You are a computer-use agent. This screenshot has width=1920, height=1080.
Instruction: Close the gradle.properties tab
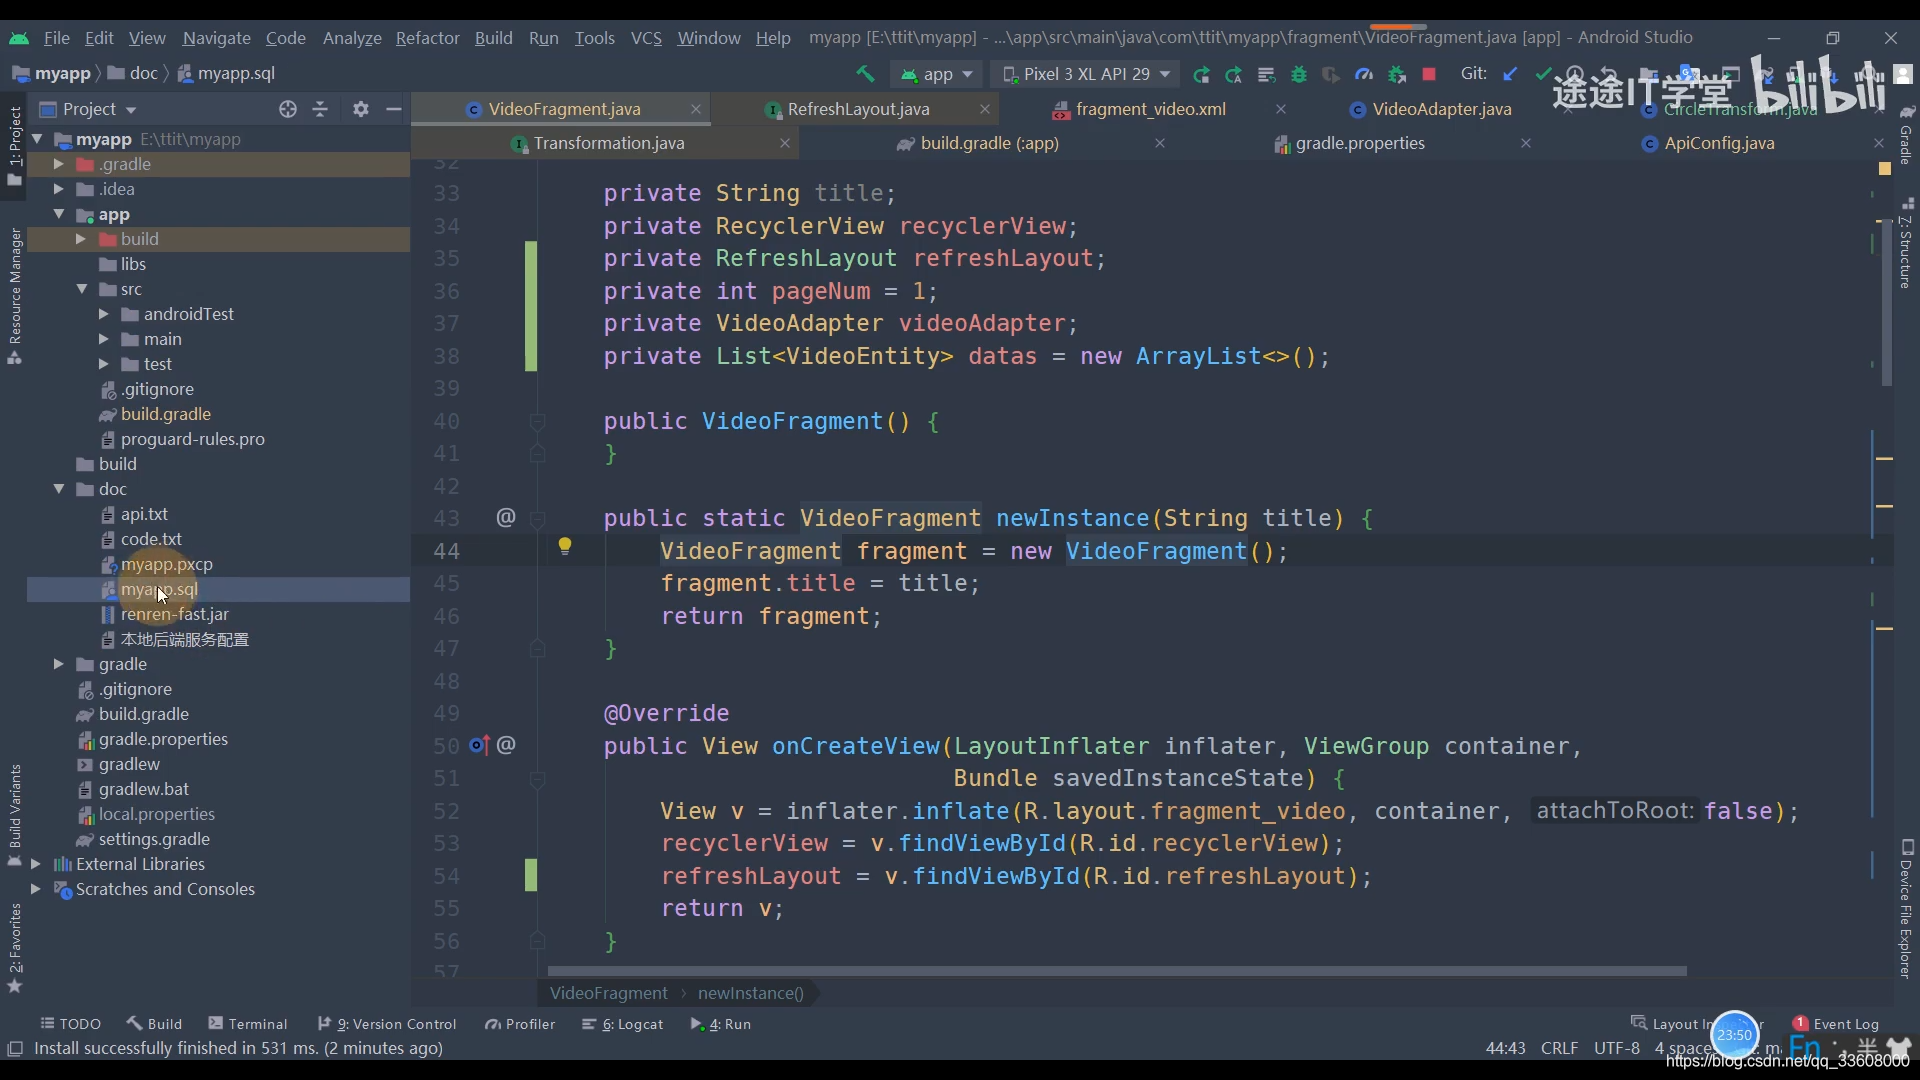(1526, 143)
